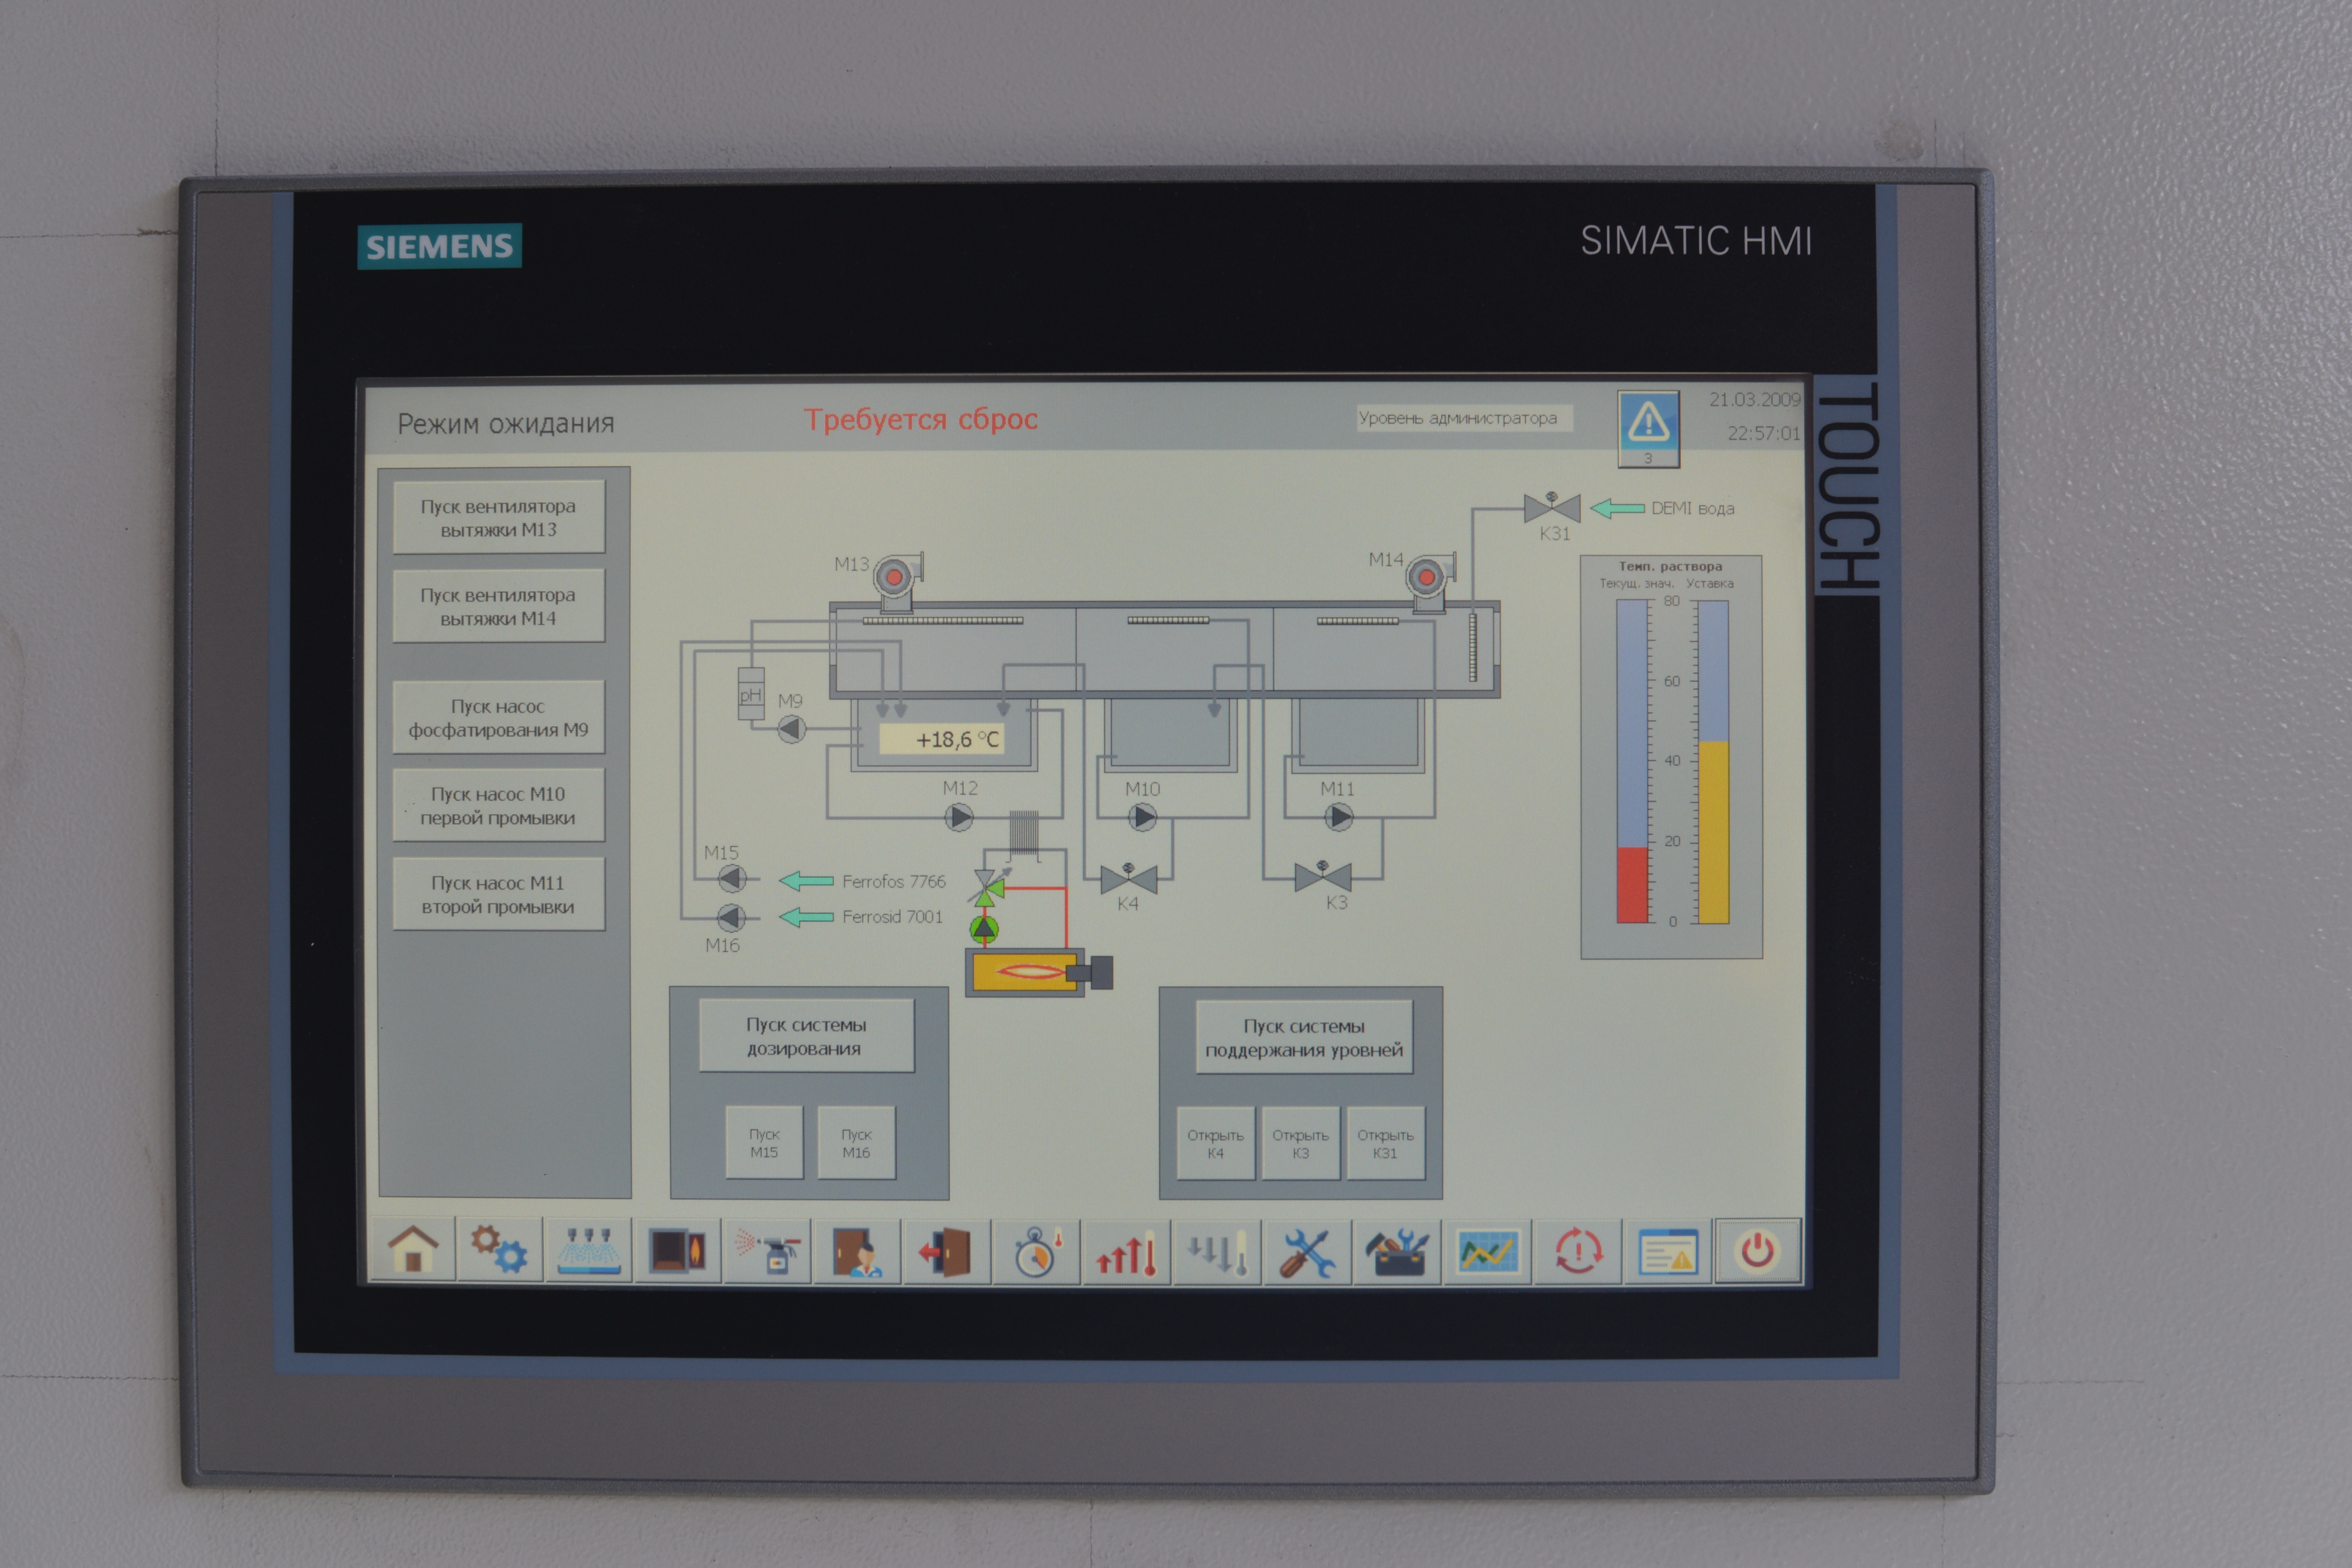The width and height of the screenshot is (2352, 1568).
Task: Click the 'Уставка' yellow setpoint bar
Action: tap(1714, 762)
